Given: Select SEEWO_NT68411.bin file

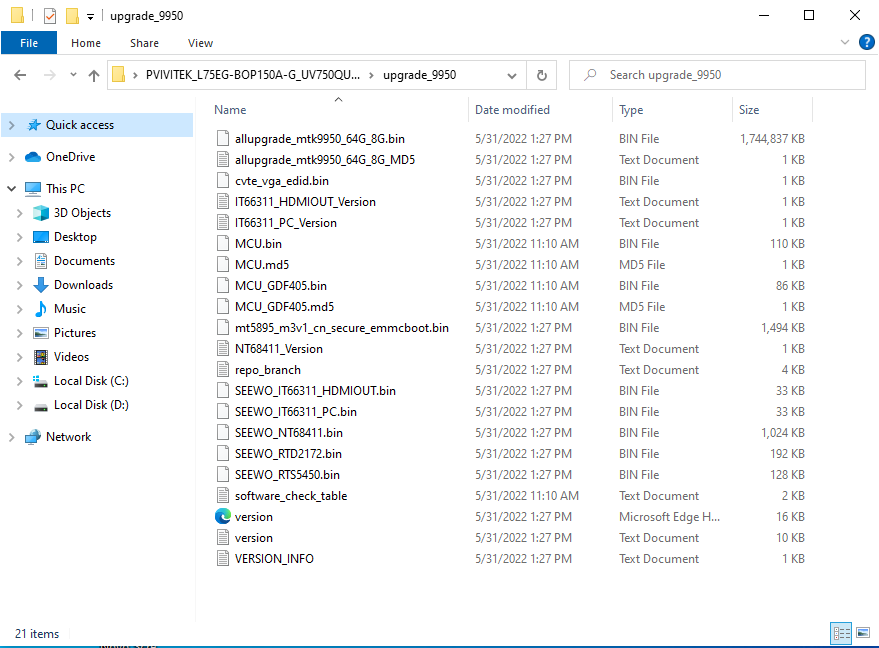Looking at the screenshot, I should (289, 433).
